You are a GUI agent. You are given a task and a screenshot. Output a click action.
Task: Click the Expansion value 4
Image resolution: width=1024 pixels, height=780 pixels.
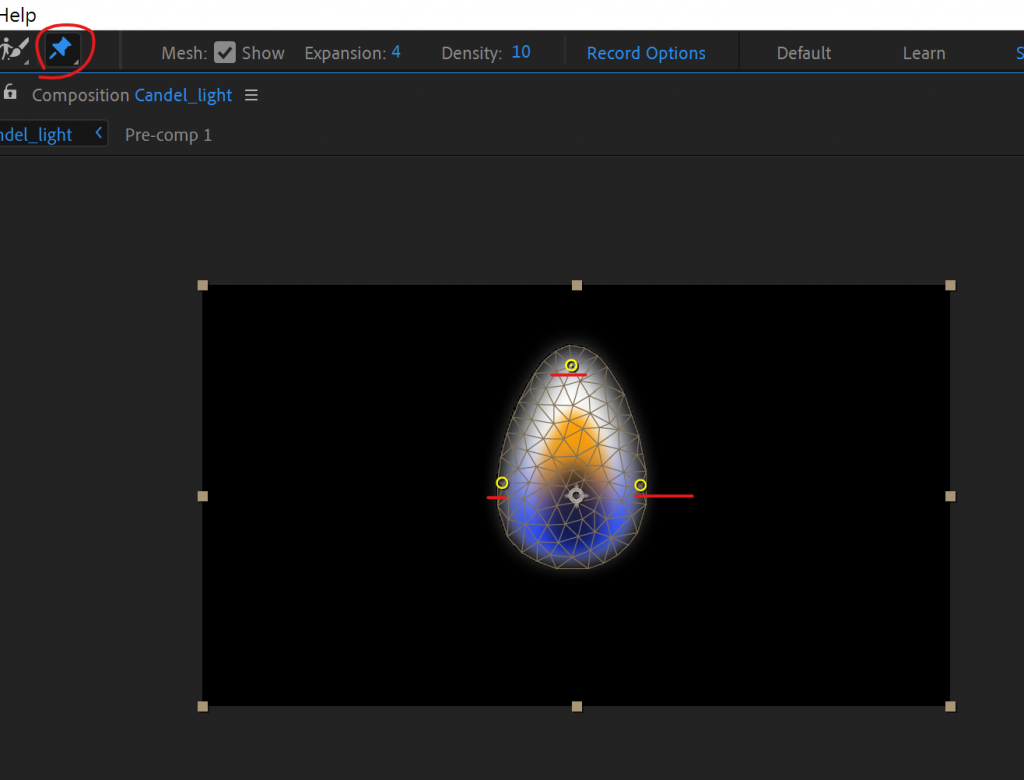(396, 52)
